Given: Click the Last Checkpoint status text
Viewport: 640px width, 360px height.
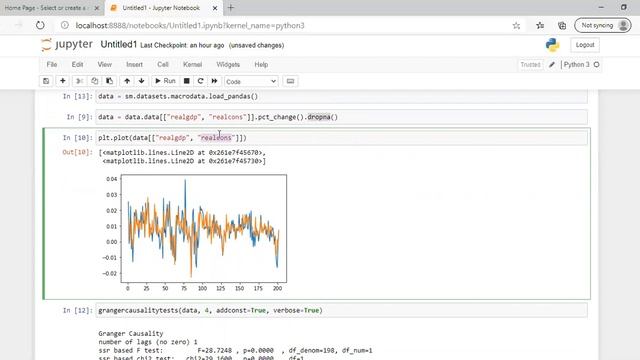Looking at the screenshot, I should click(182, 45).
